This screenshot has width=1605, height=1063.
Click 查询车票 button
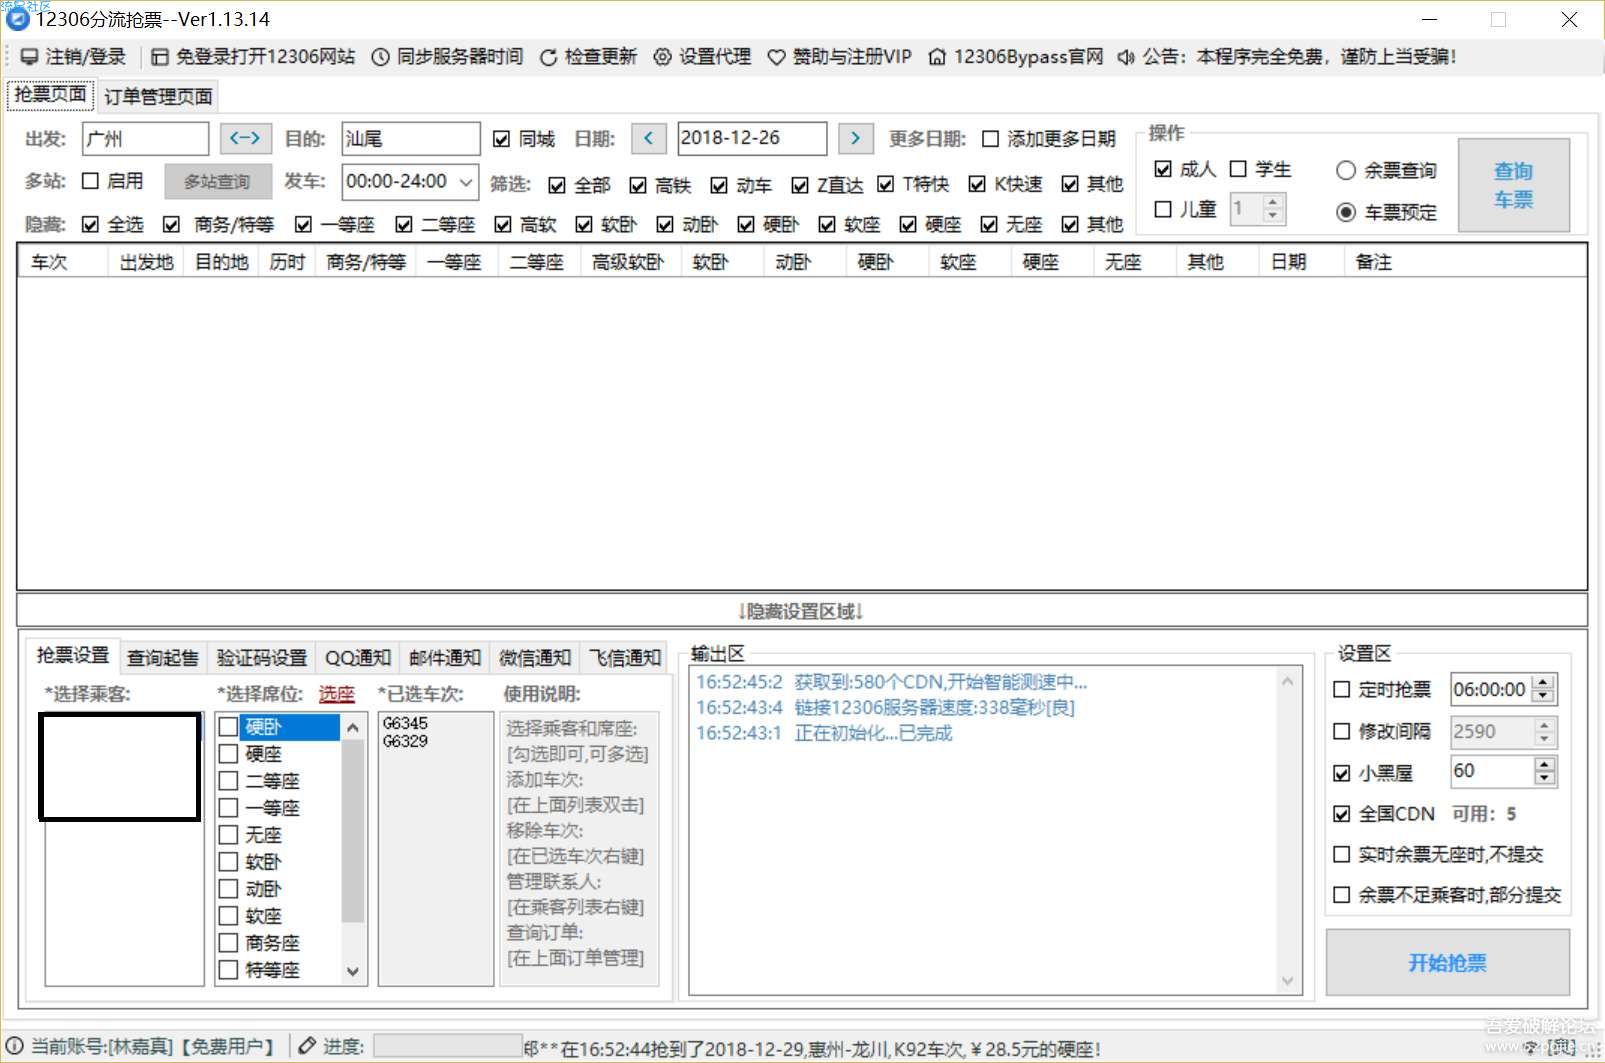tap(1513, 185)
